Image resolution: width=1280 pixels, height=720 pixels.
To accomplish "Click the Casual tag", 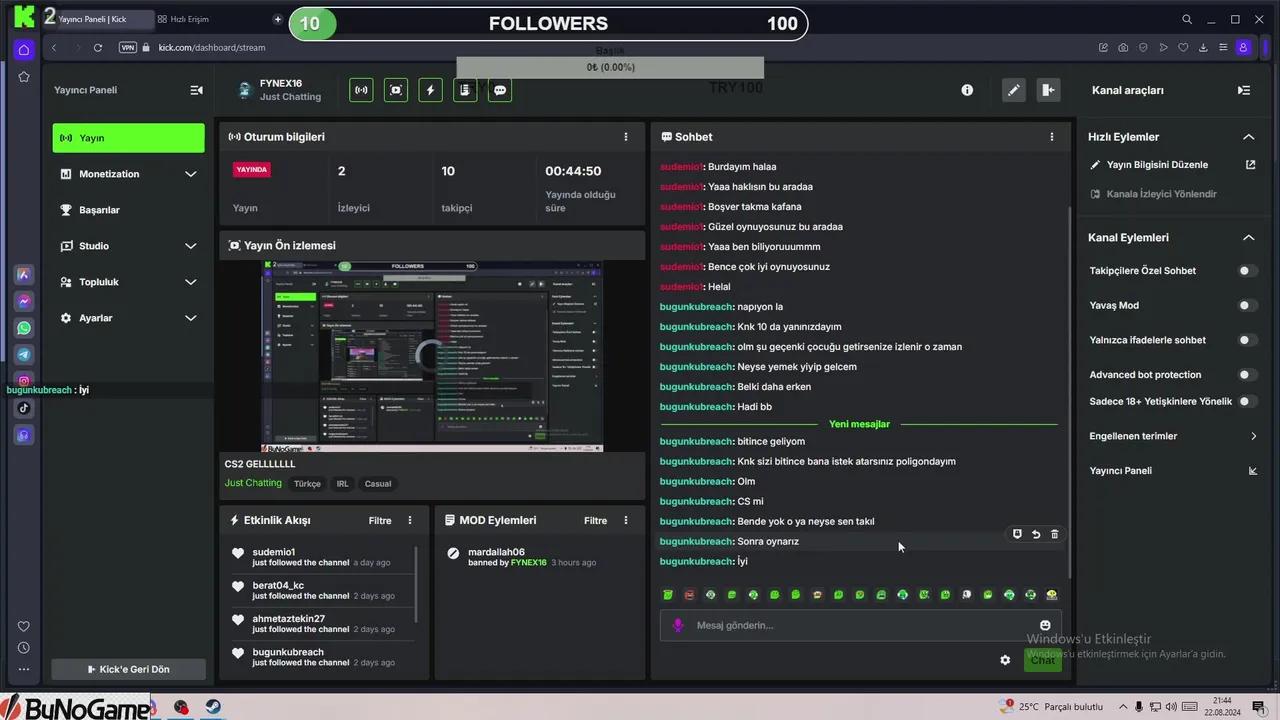I will (378, 484).
